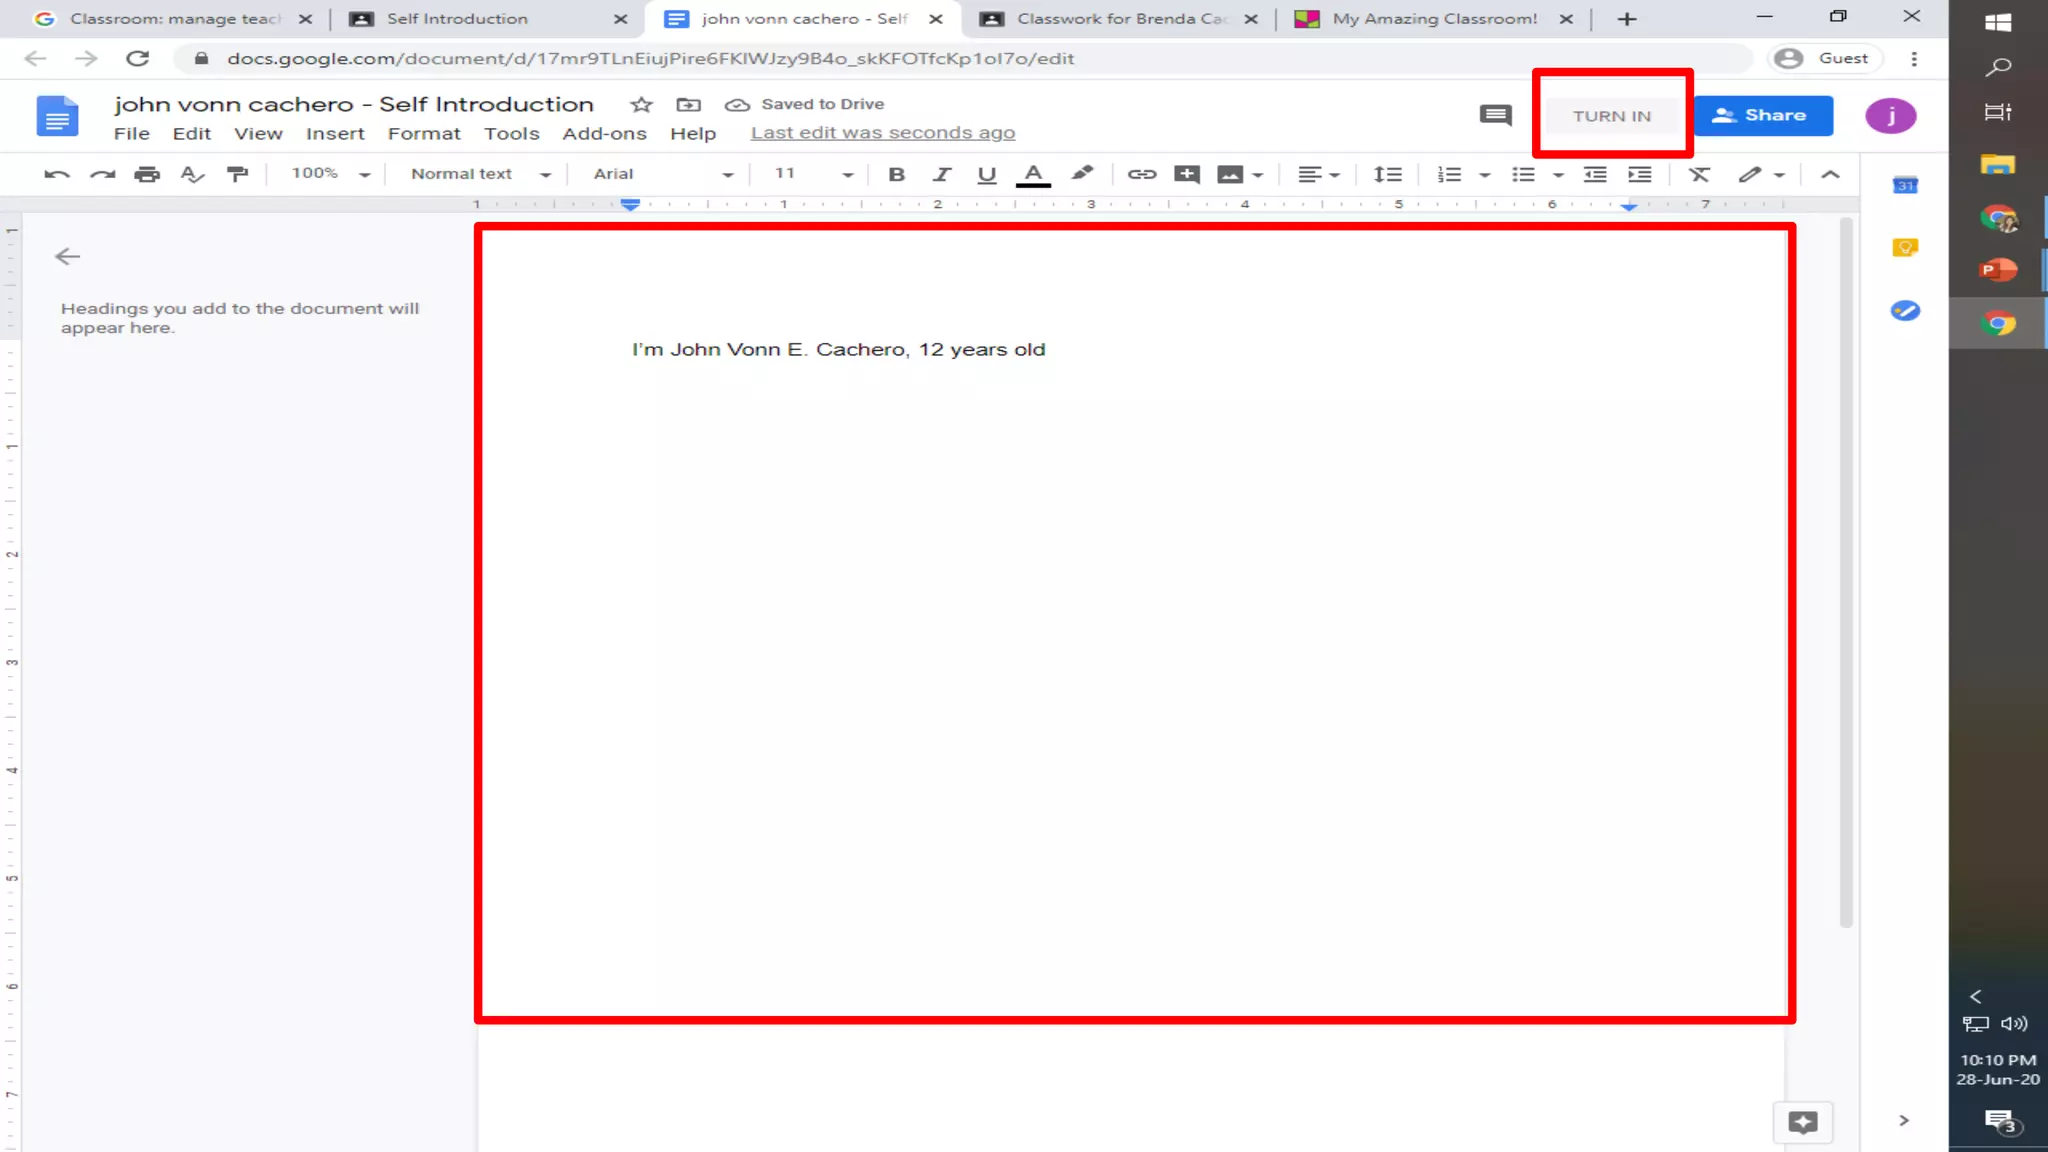Toggle italic formatting
Image resolution: width=2048 pixels, height=1152 pixels.
point(942,174)
